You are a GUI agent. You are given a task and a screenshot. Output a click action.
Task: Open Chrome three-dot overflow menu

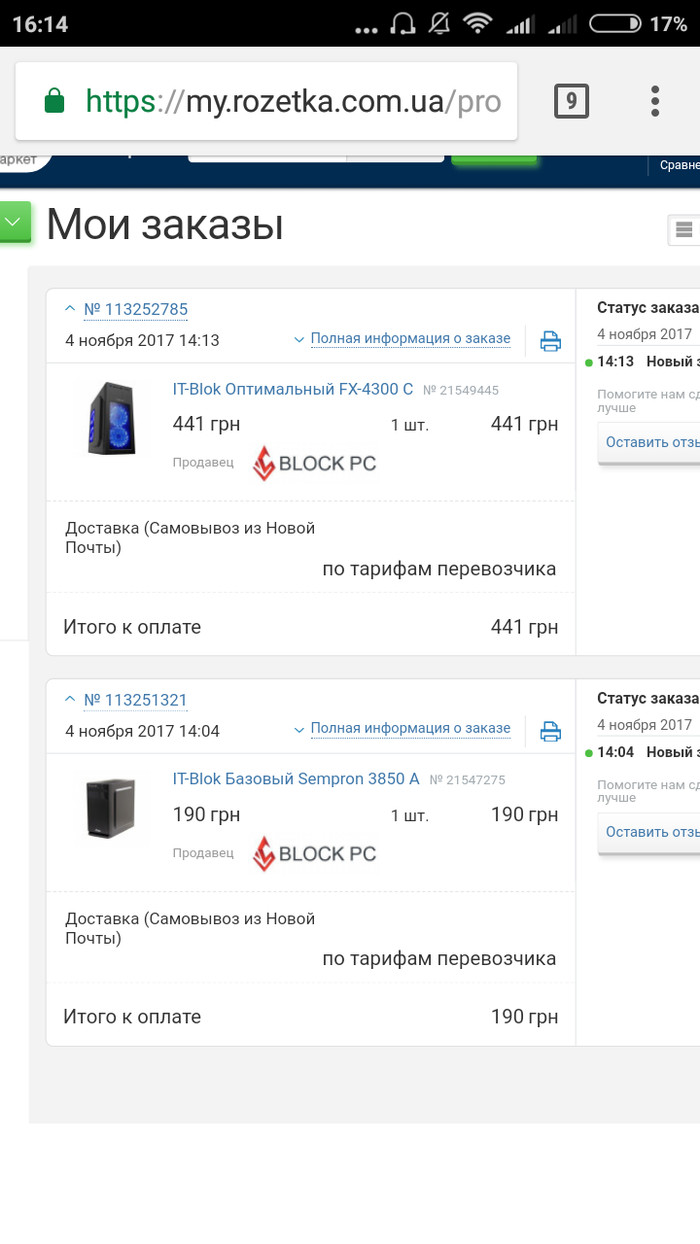pyautogui.click(x=655, y=101)
